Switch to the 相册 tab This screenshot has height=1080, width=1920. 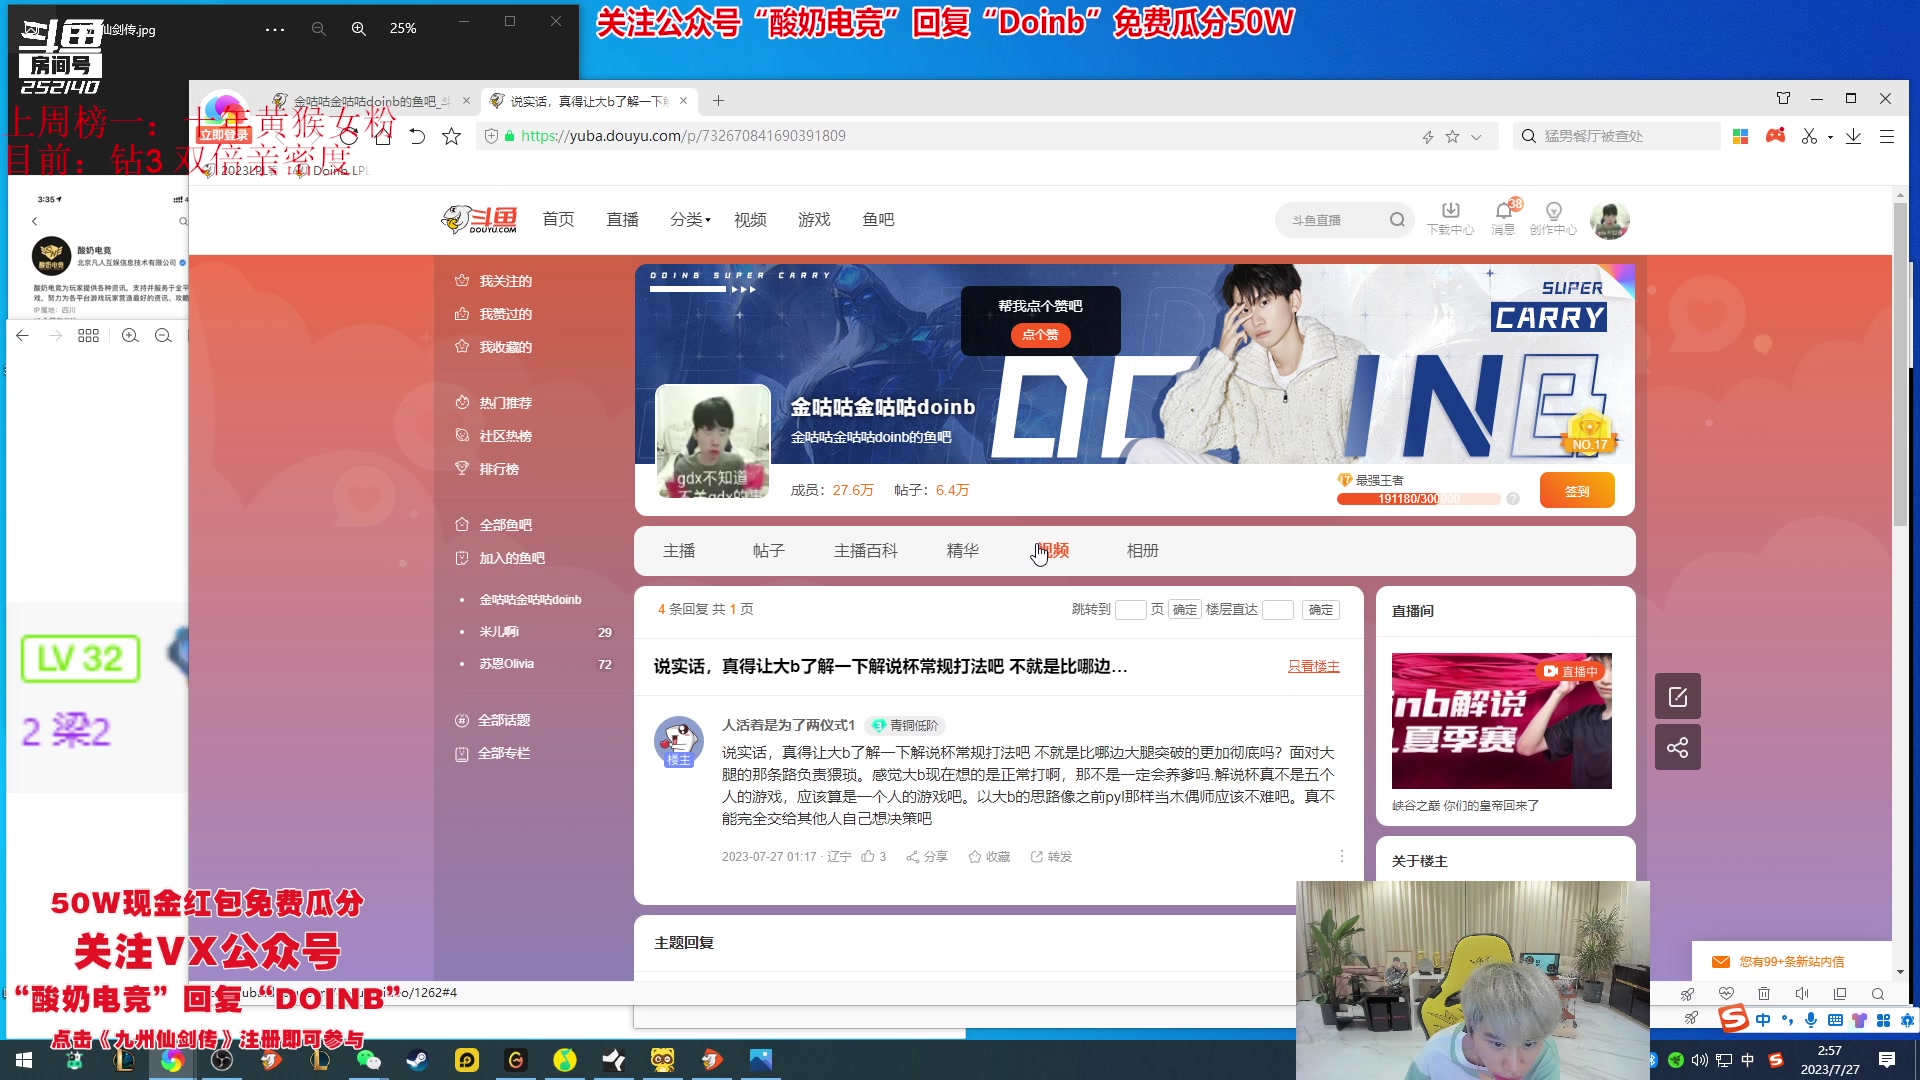coord(1143,551)
